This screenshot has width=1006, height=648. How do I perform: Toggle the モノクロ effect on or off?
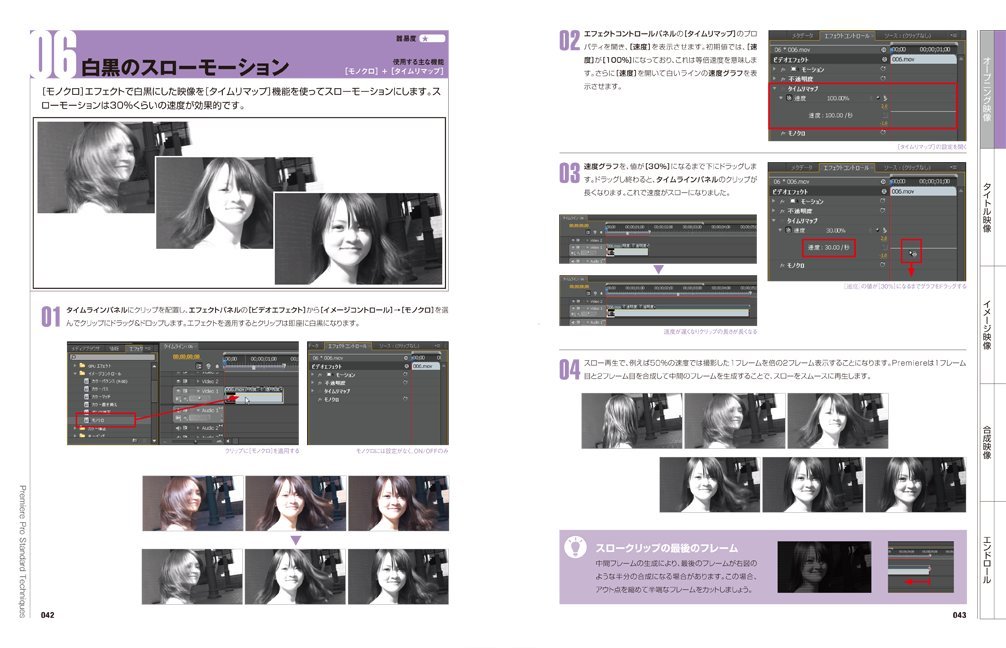point(782,130)
